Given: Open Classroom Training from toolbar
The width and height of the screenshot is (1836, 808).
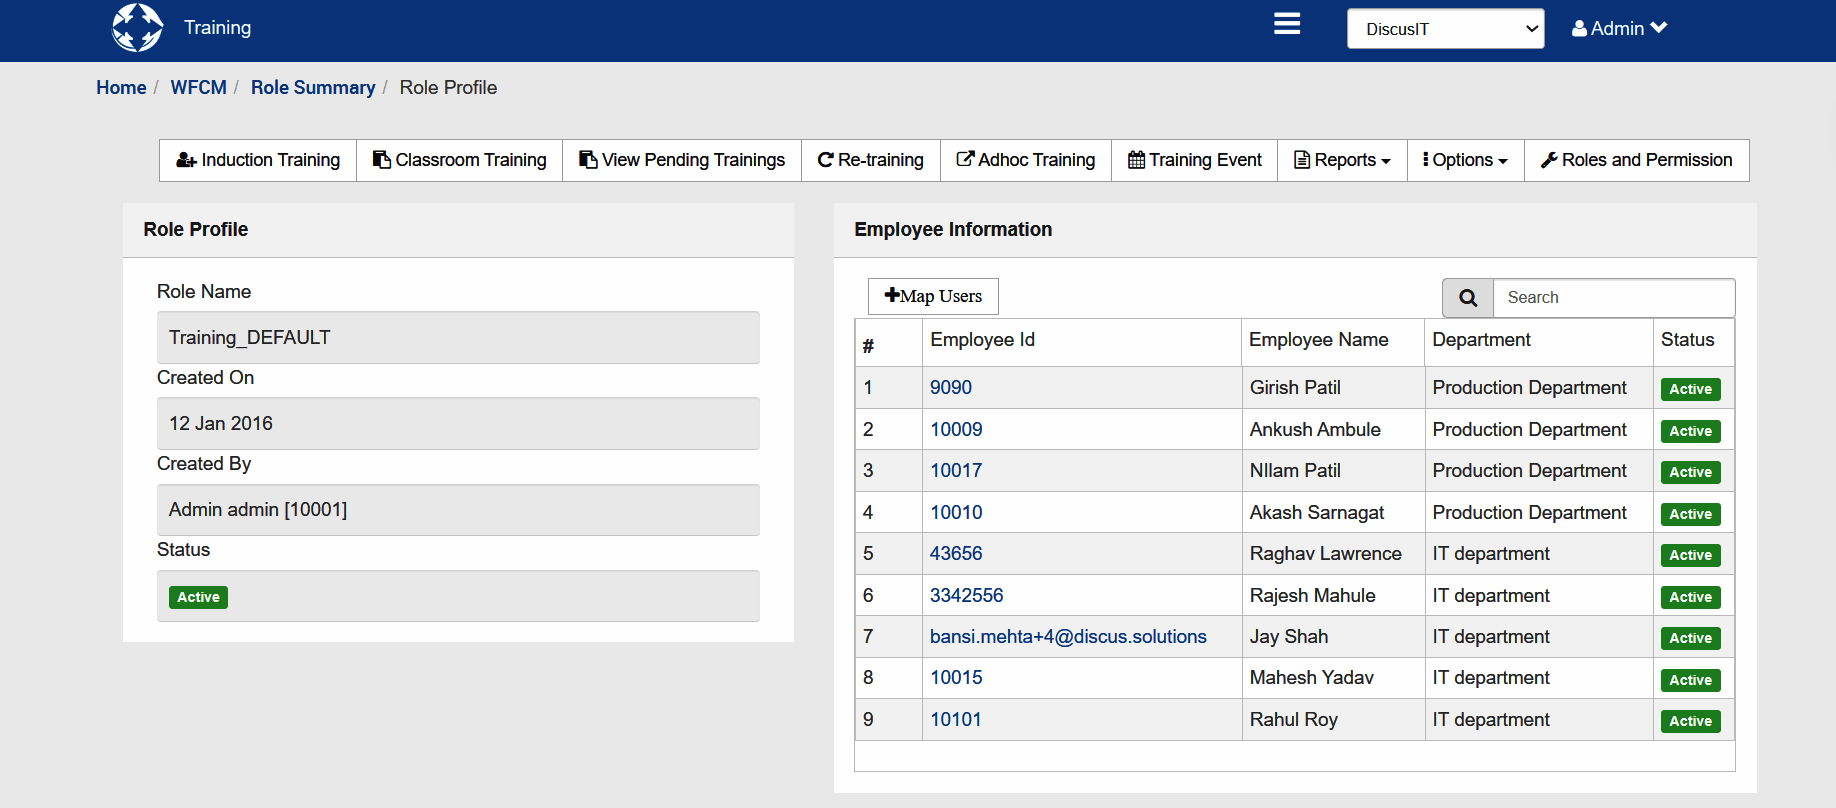Looking at the screenshot, I should [x=459, y=160].
